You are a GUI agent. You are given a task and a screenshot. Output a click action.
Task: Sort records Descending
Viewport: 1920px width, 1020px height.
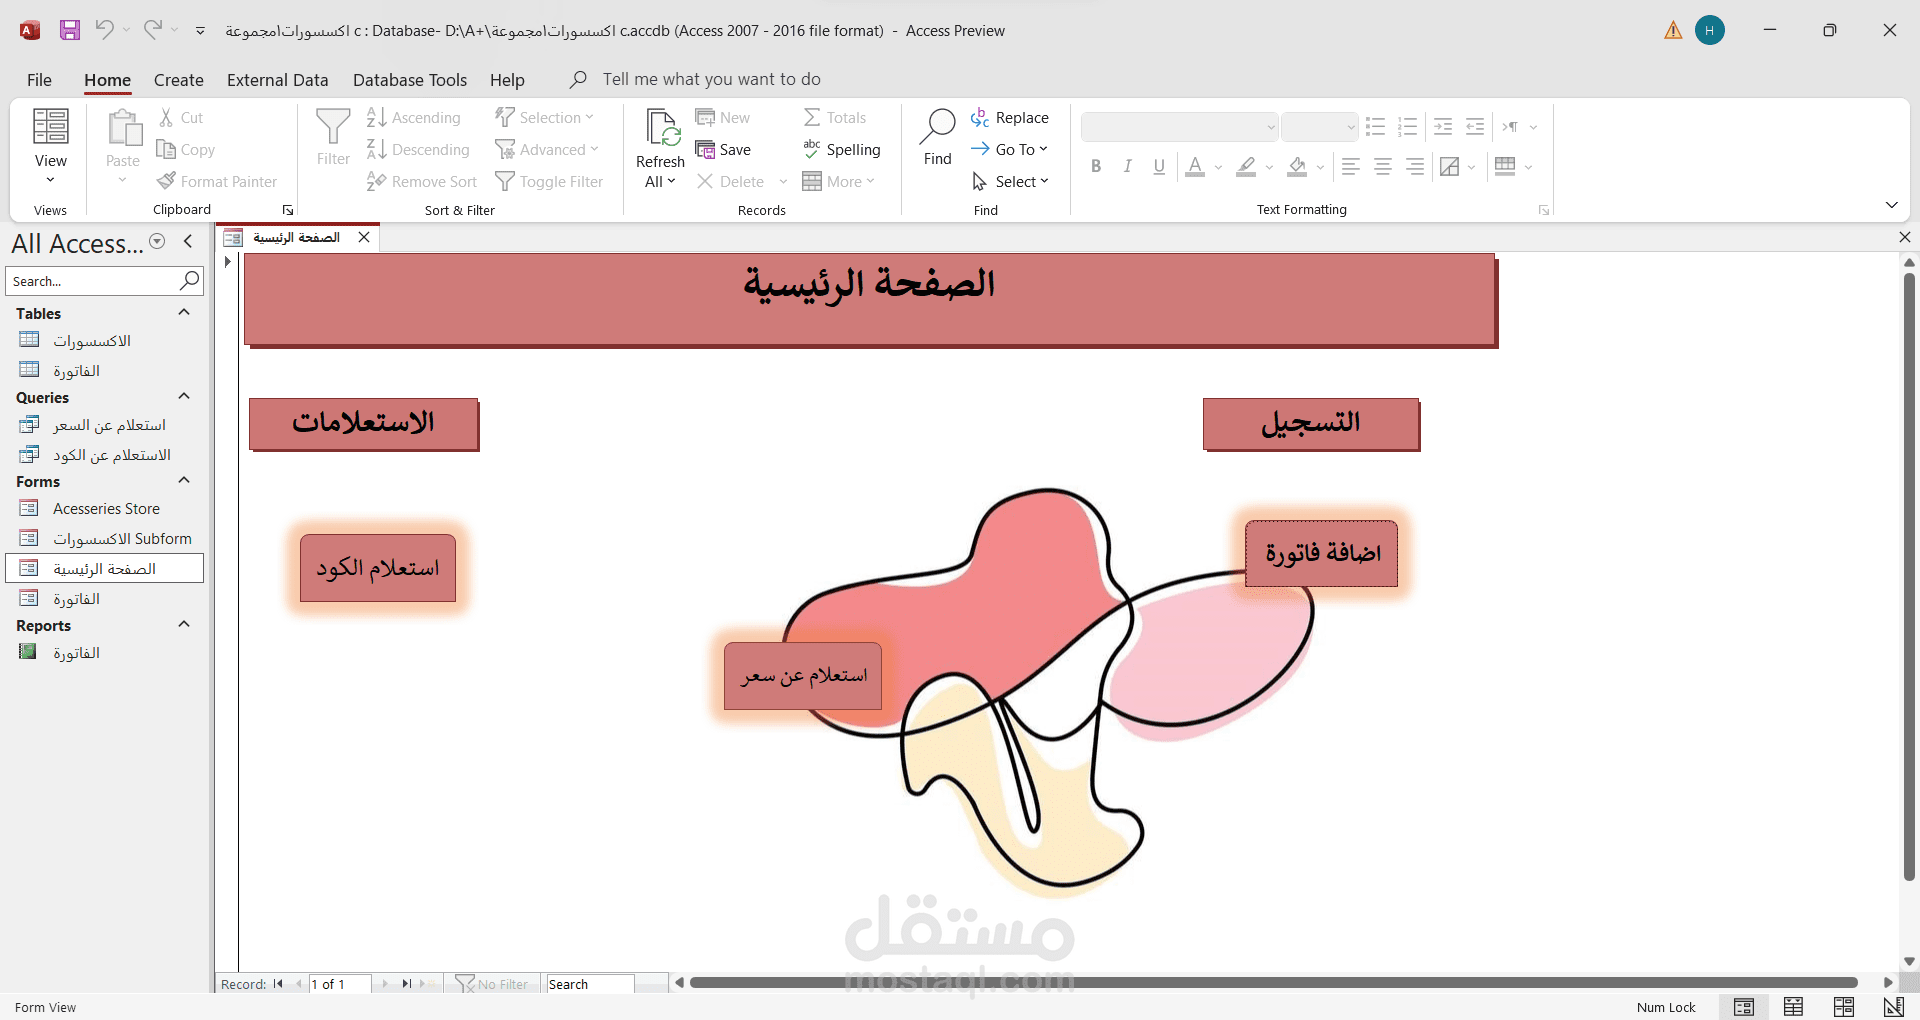tap(418, 150)
